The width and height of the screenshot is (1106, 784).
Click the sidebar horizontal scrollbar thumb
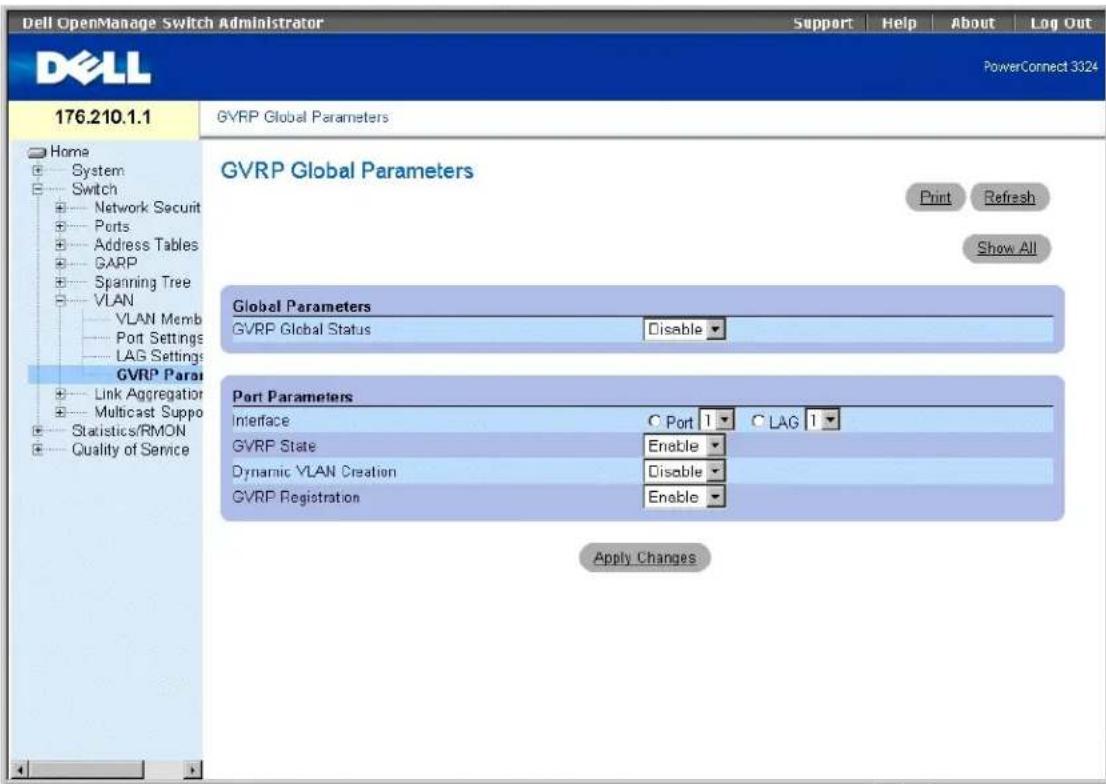click(86, 769)
